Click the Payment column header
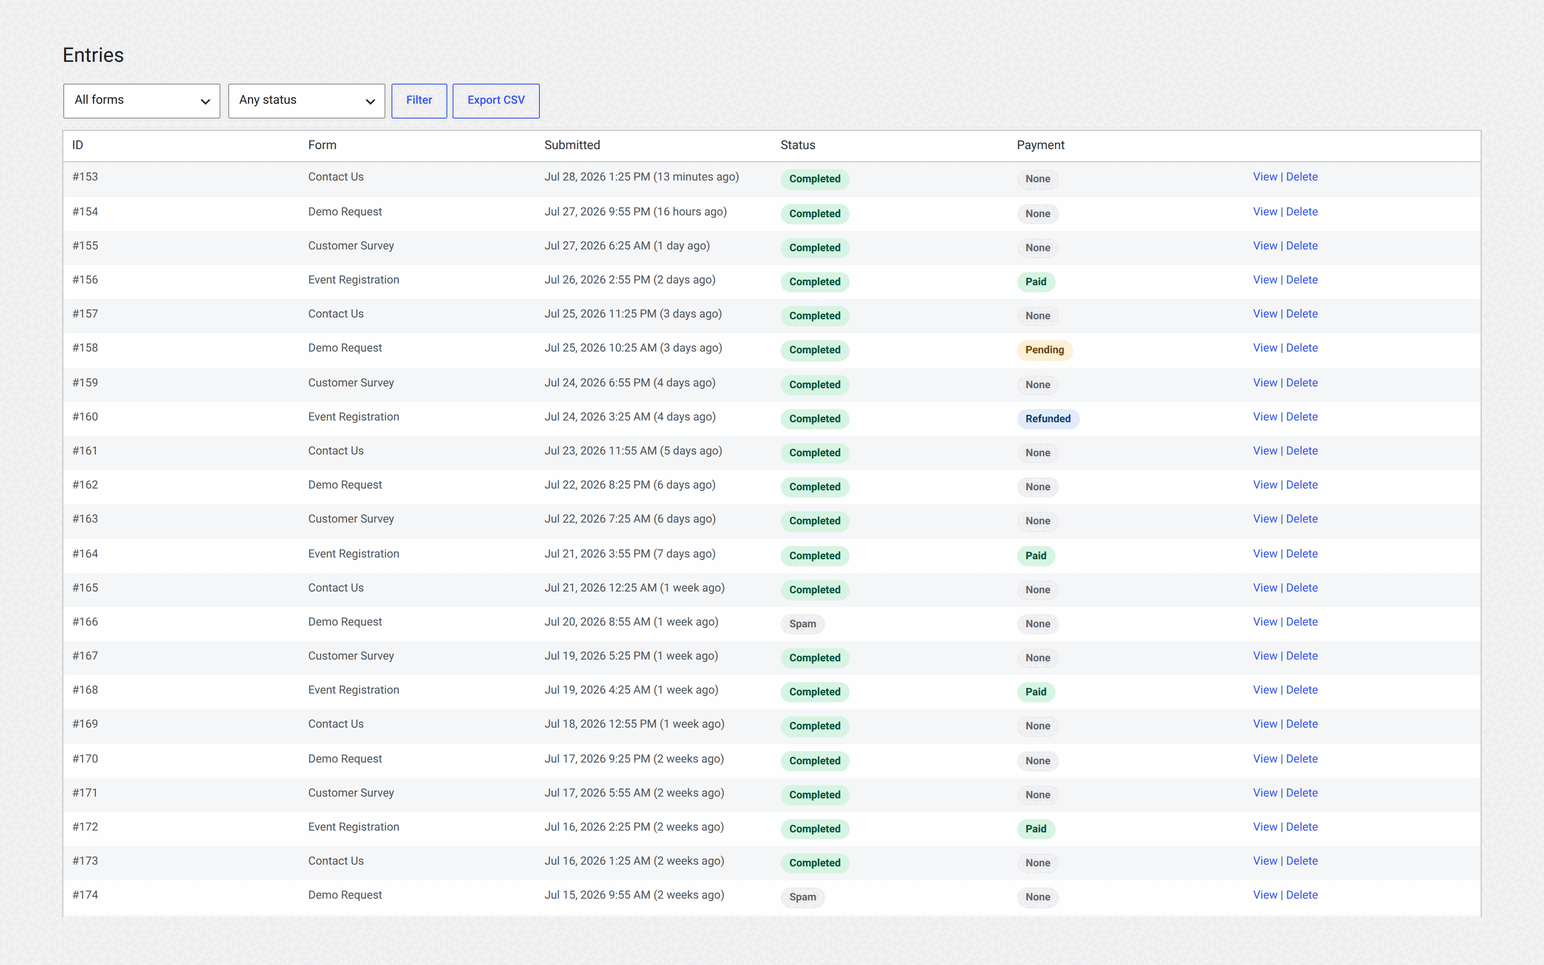 (1041, 145)
